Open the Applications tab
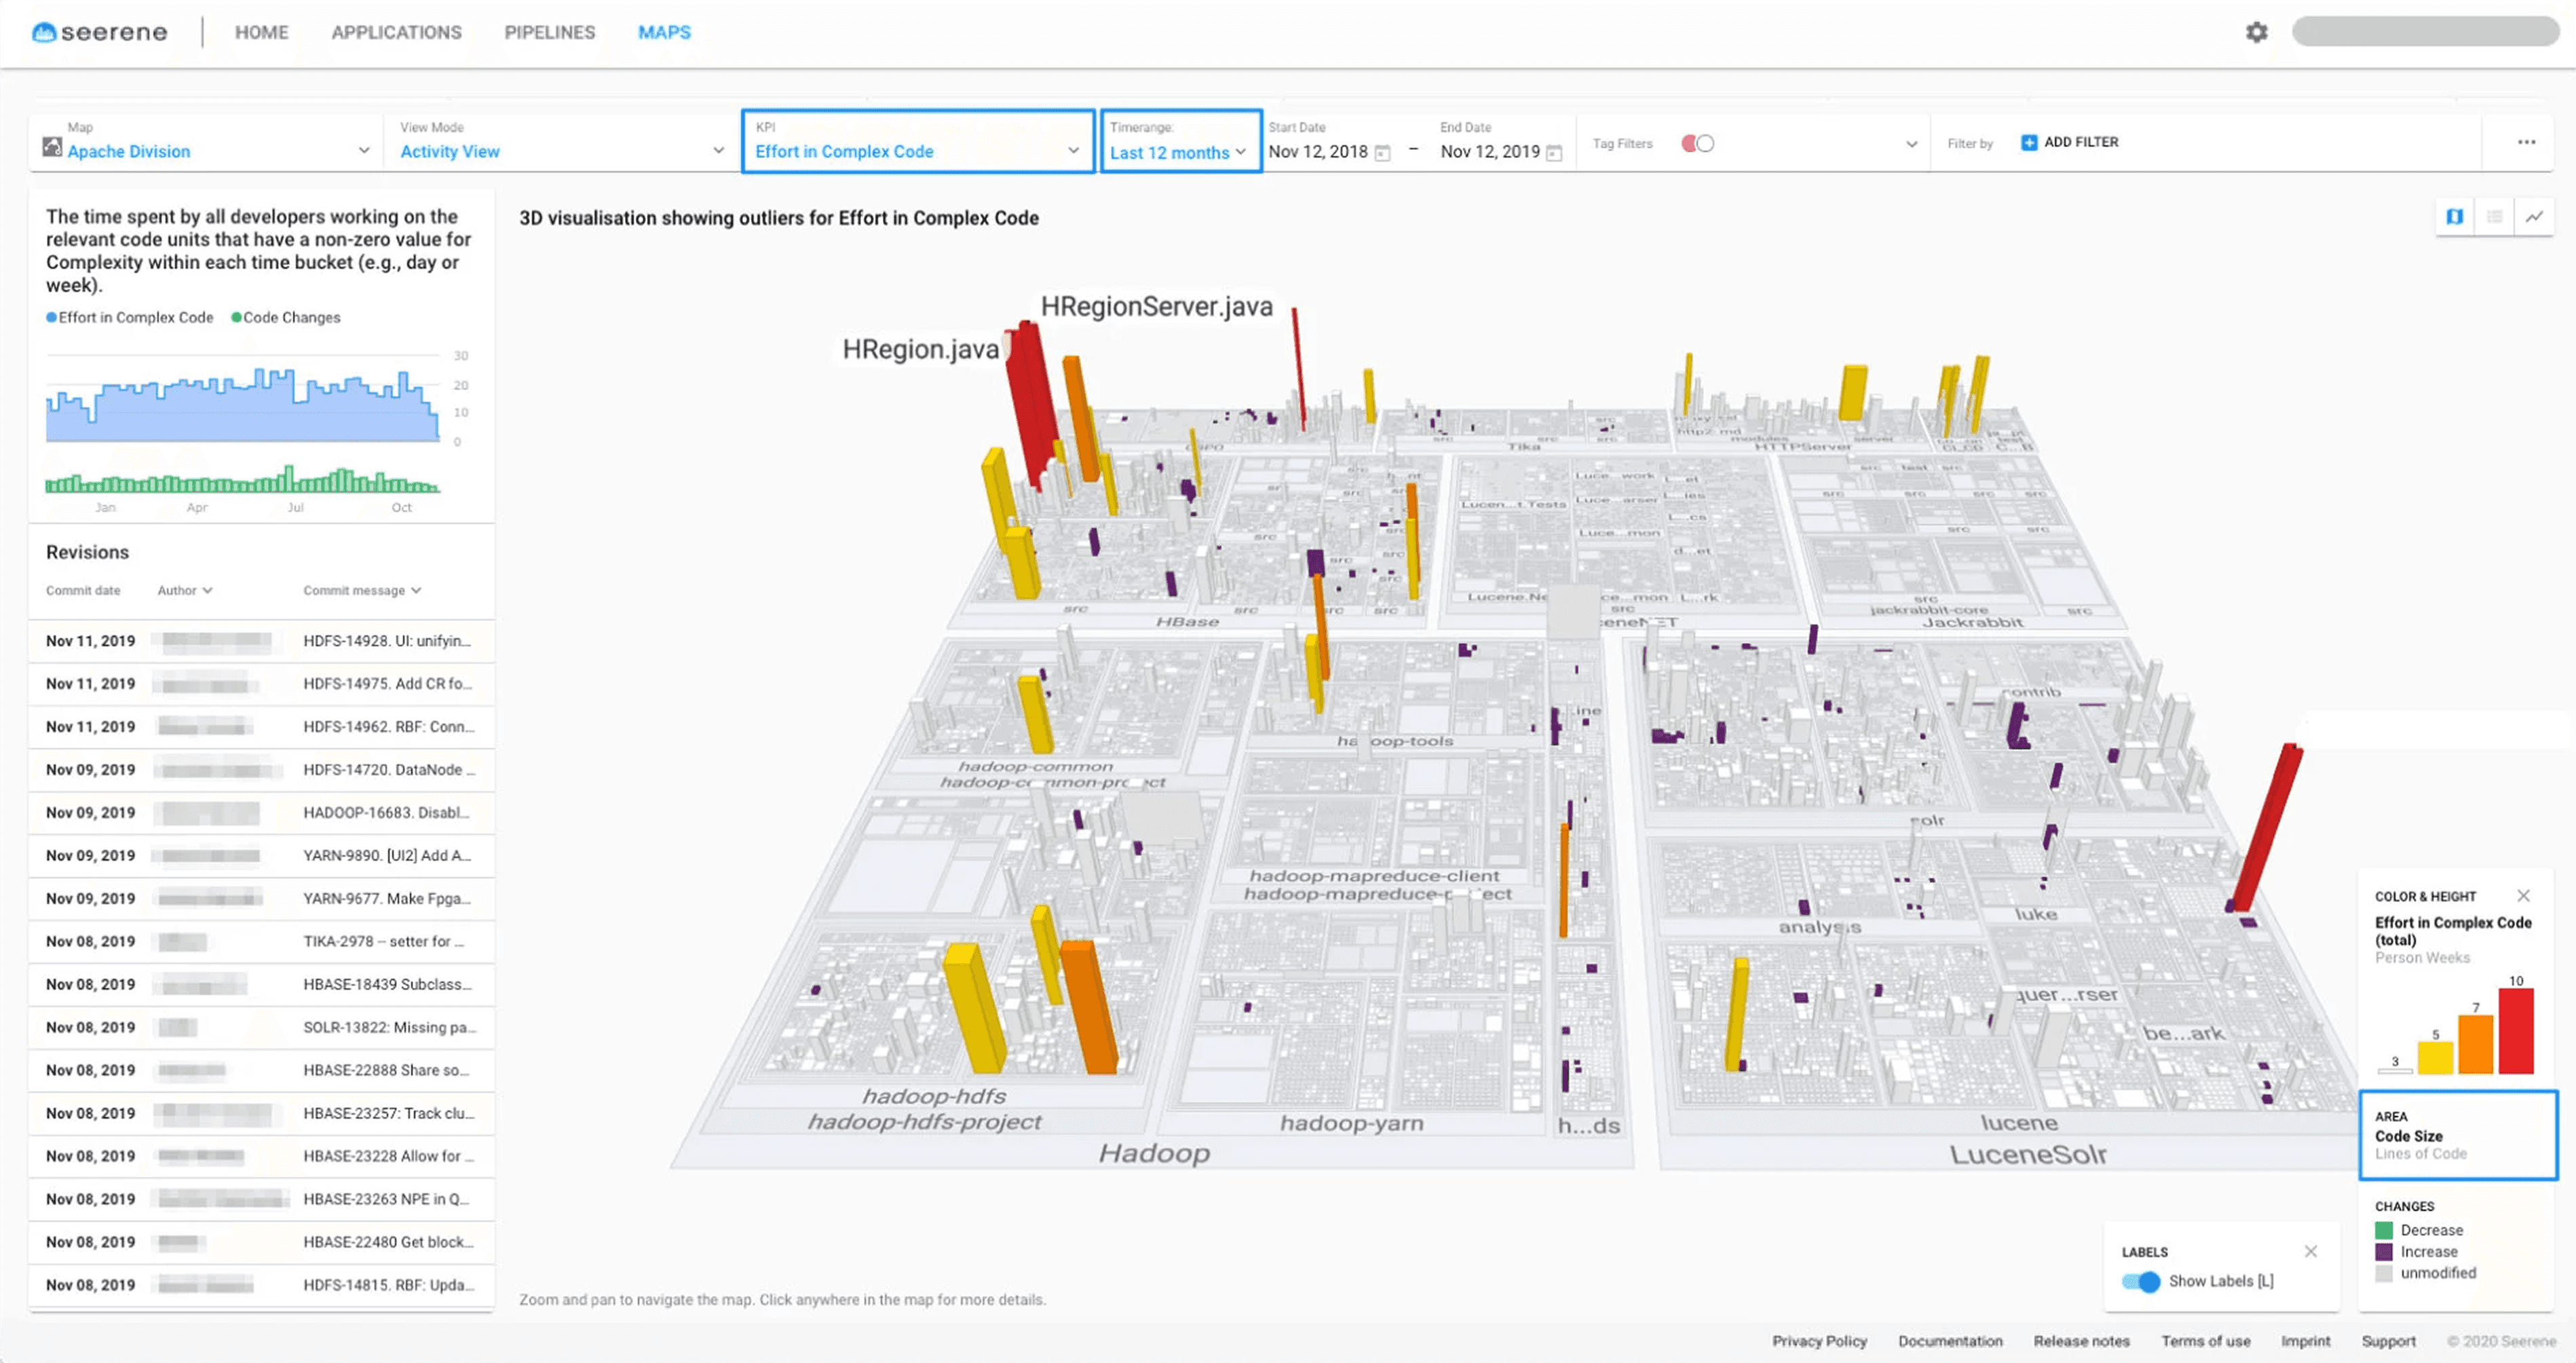This screenshot has width=2576, height=1363. pyautogui.click(x=396, y=32)
